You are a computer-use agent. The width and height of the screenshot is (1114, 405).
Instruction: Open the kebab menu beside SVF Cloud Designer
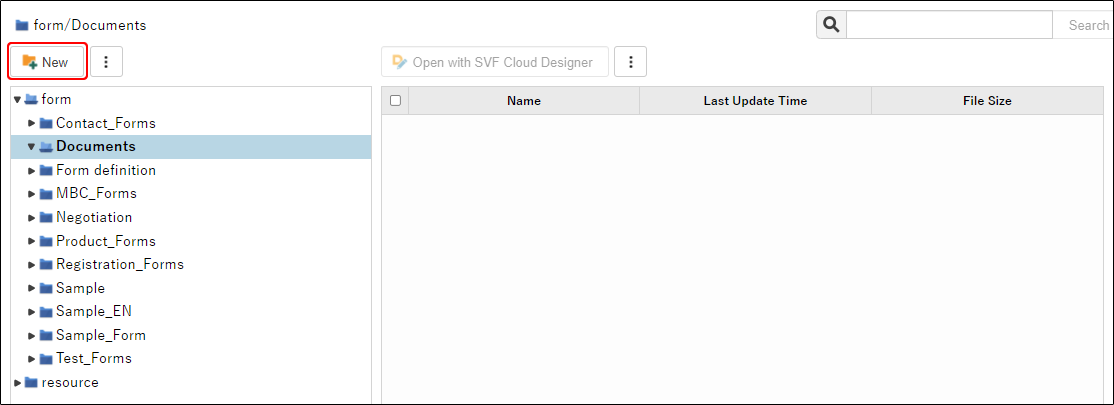click(x=630, y=62)
